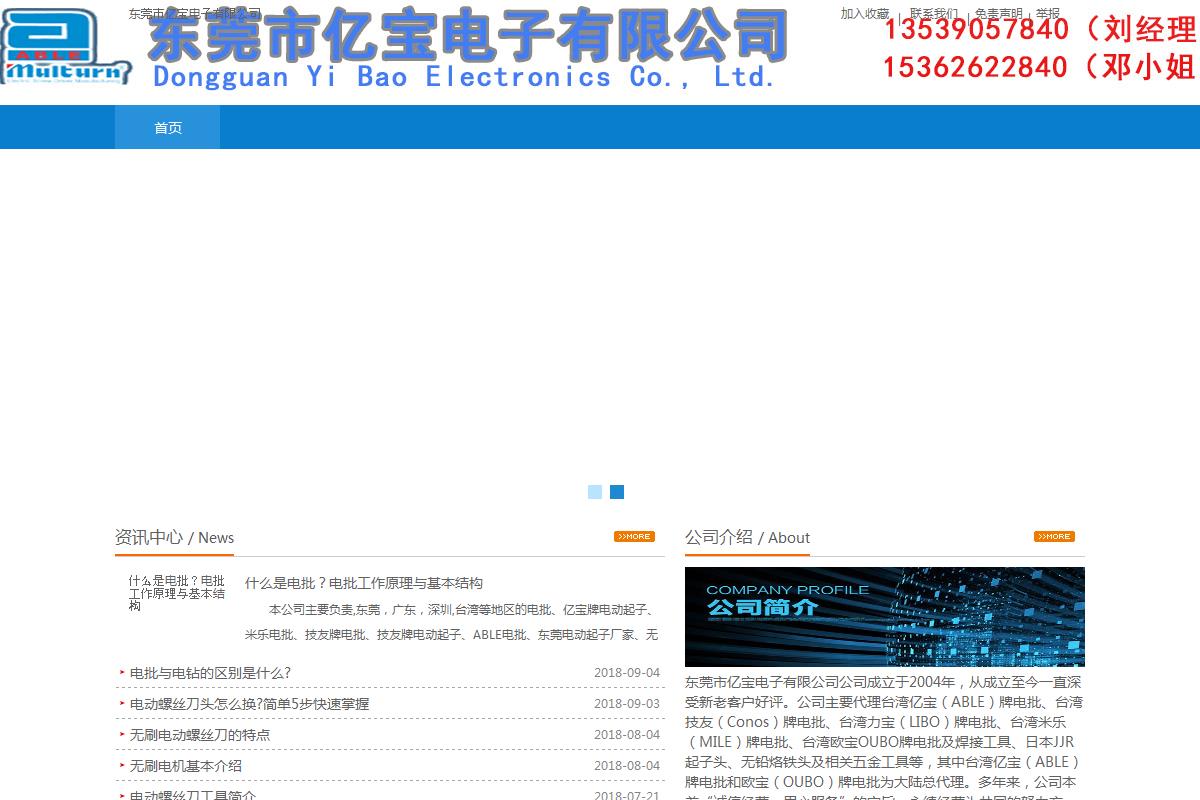Image resolution: width=1200 pixels, height=800 pixels.
Task: Open featured article 什么是电批？电批工作原理与基本结构 title
Action: (364, 583)
